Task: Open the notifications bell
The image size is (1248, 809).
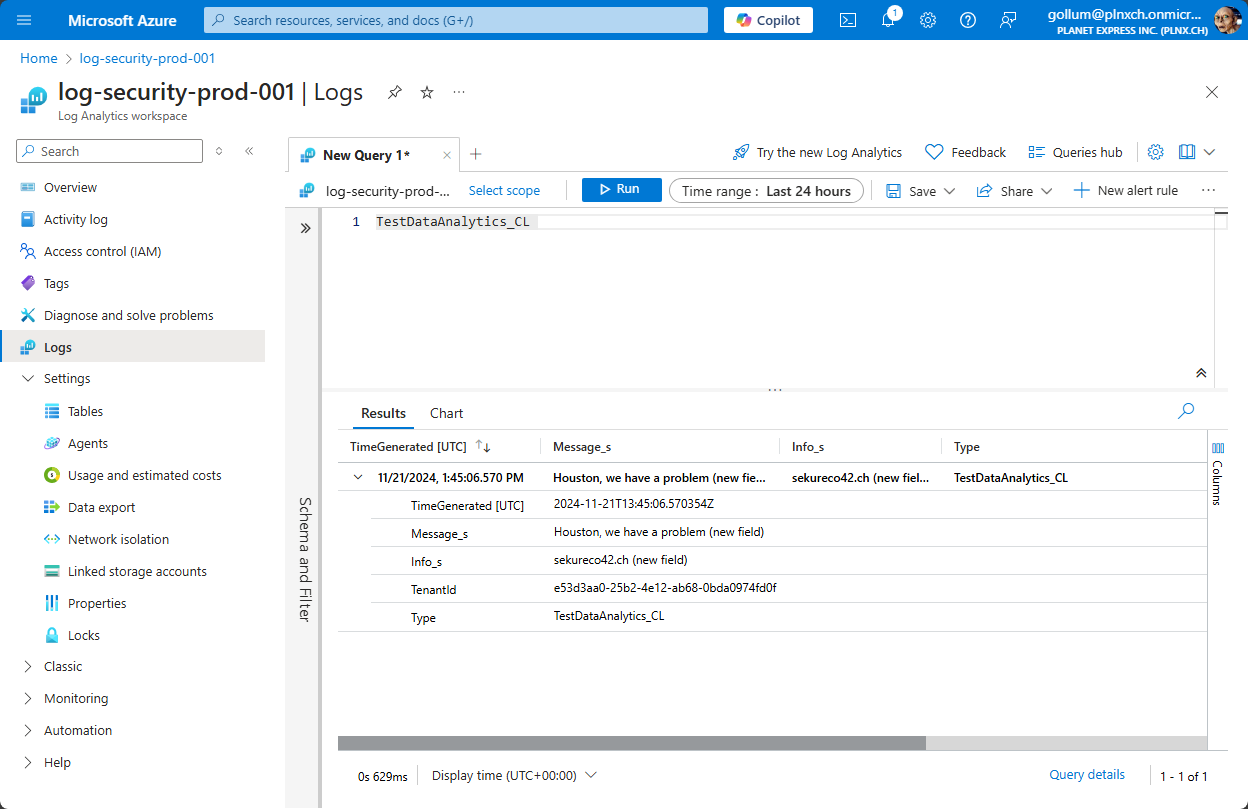Action: (x=887, y=20)
